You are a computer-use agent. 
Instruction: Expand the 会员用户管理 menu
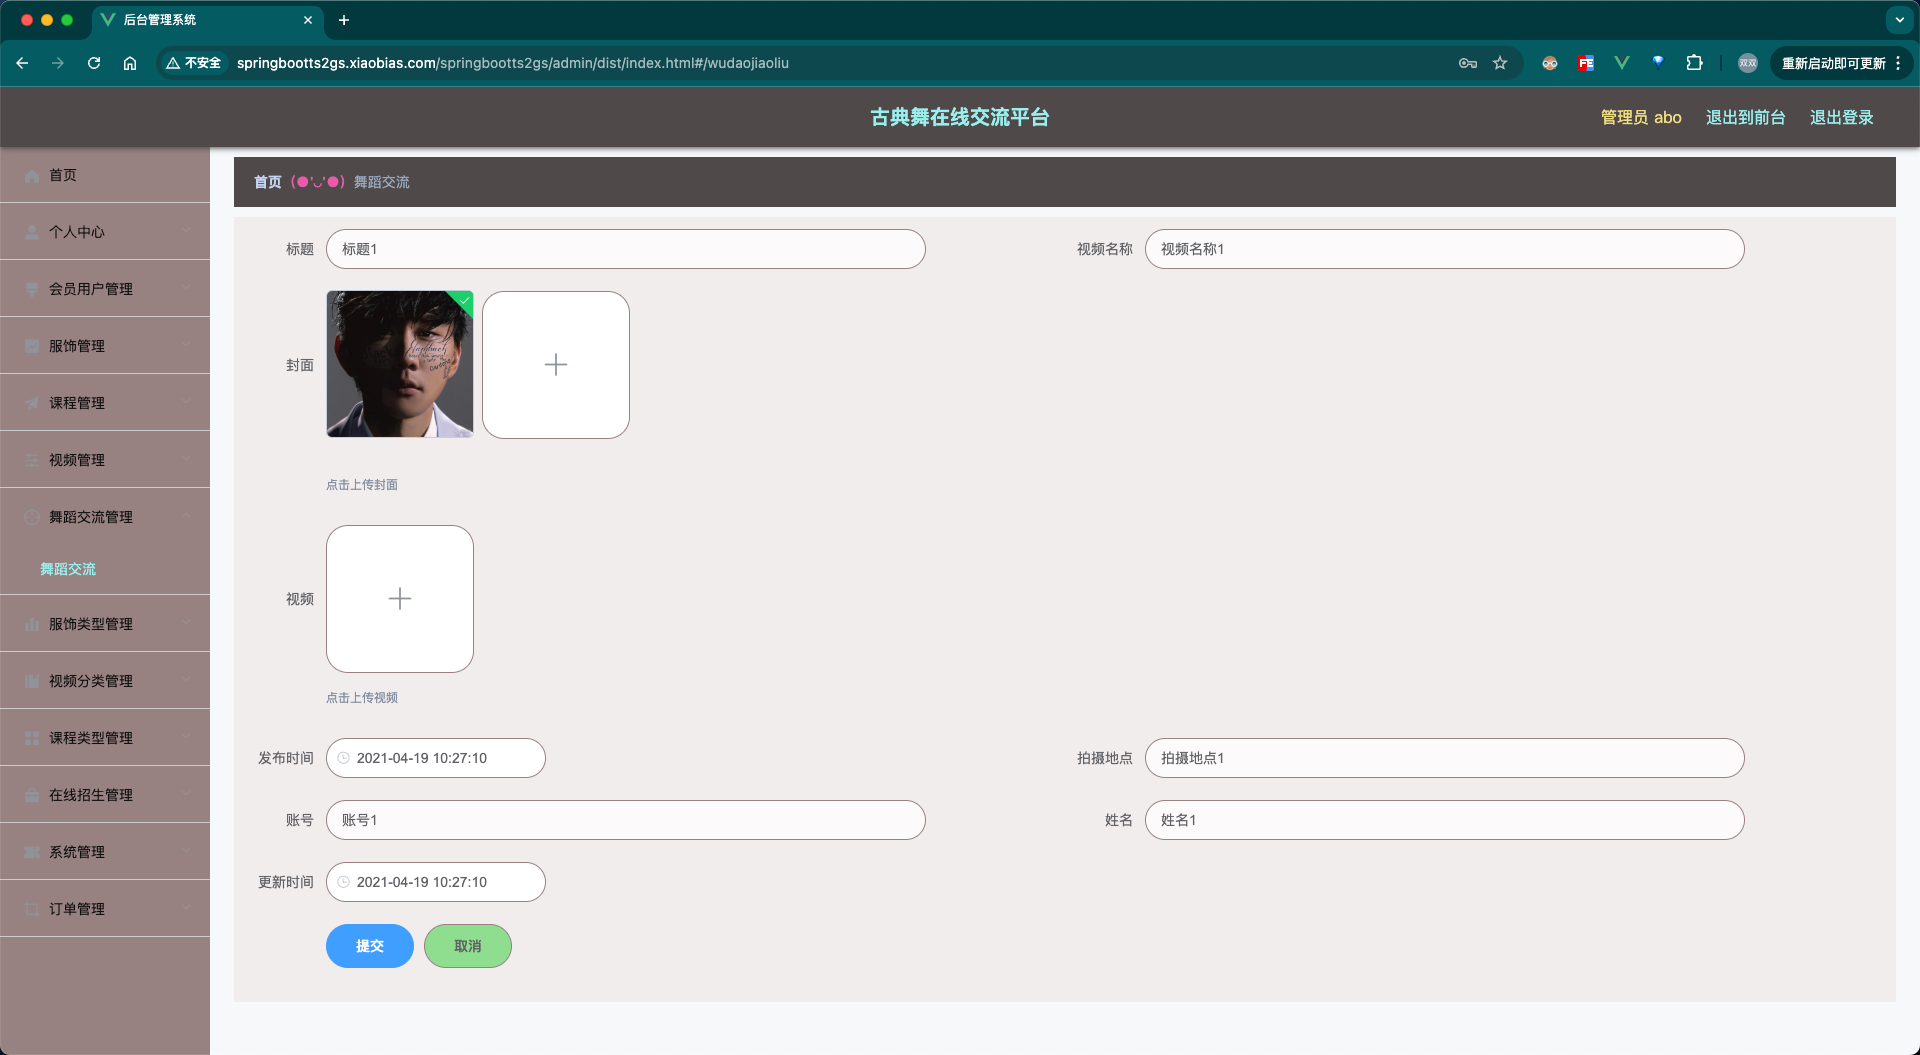click(x=105, y=289)
